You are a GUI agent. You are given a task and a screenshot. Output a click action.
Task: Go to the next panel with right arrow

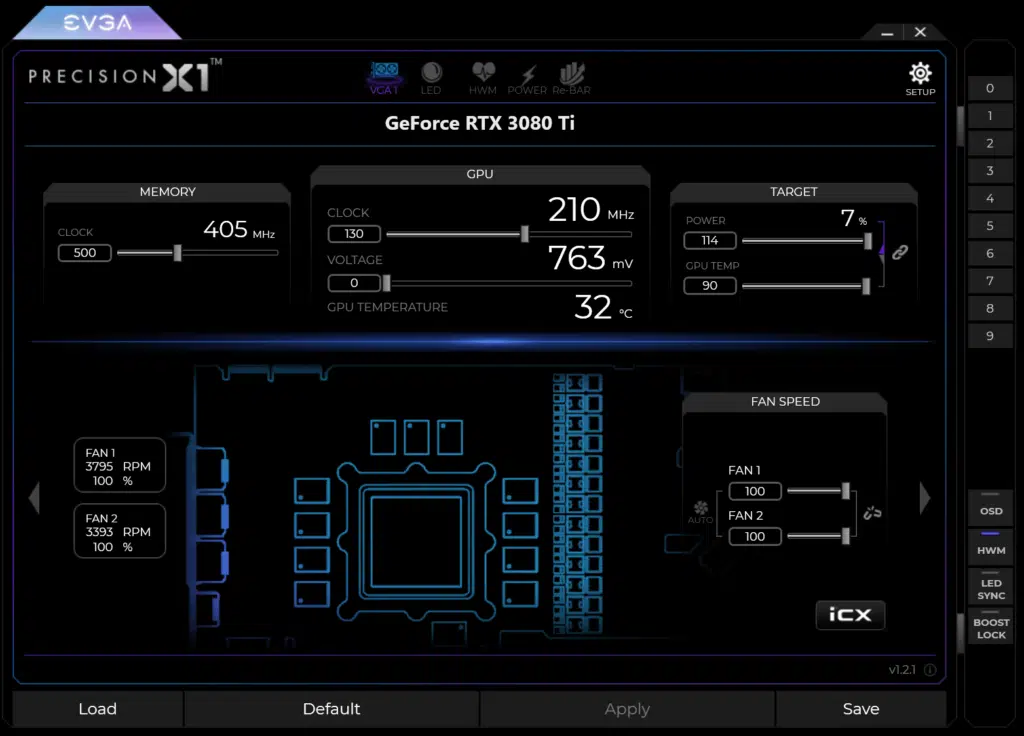(x=925, y=497)
